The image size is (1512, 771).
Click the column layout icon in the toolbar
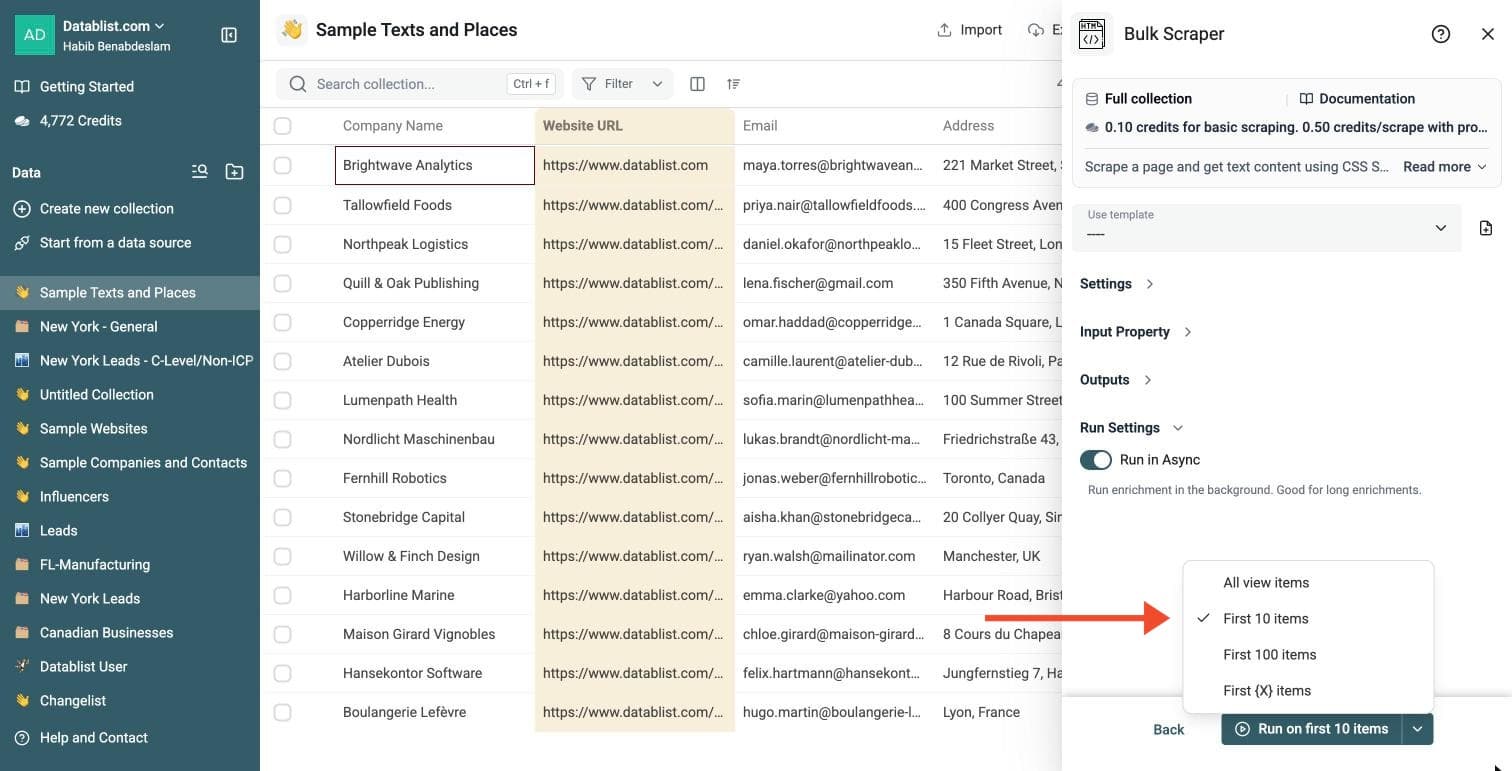click(698, 84)
